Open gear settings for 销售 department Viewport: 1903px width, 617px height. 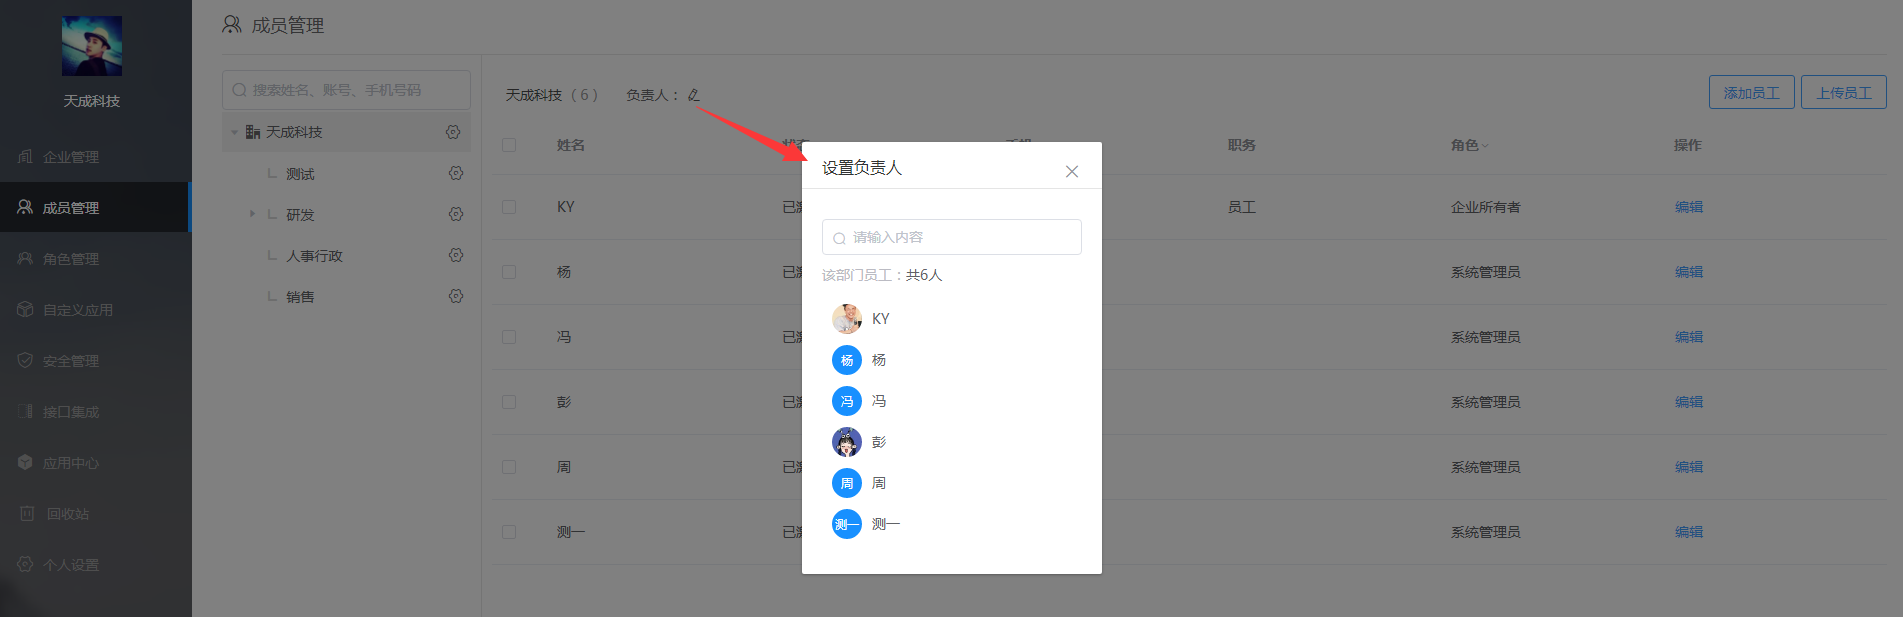click(x=456, y=296)
